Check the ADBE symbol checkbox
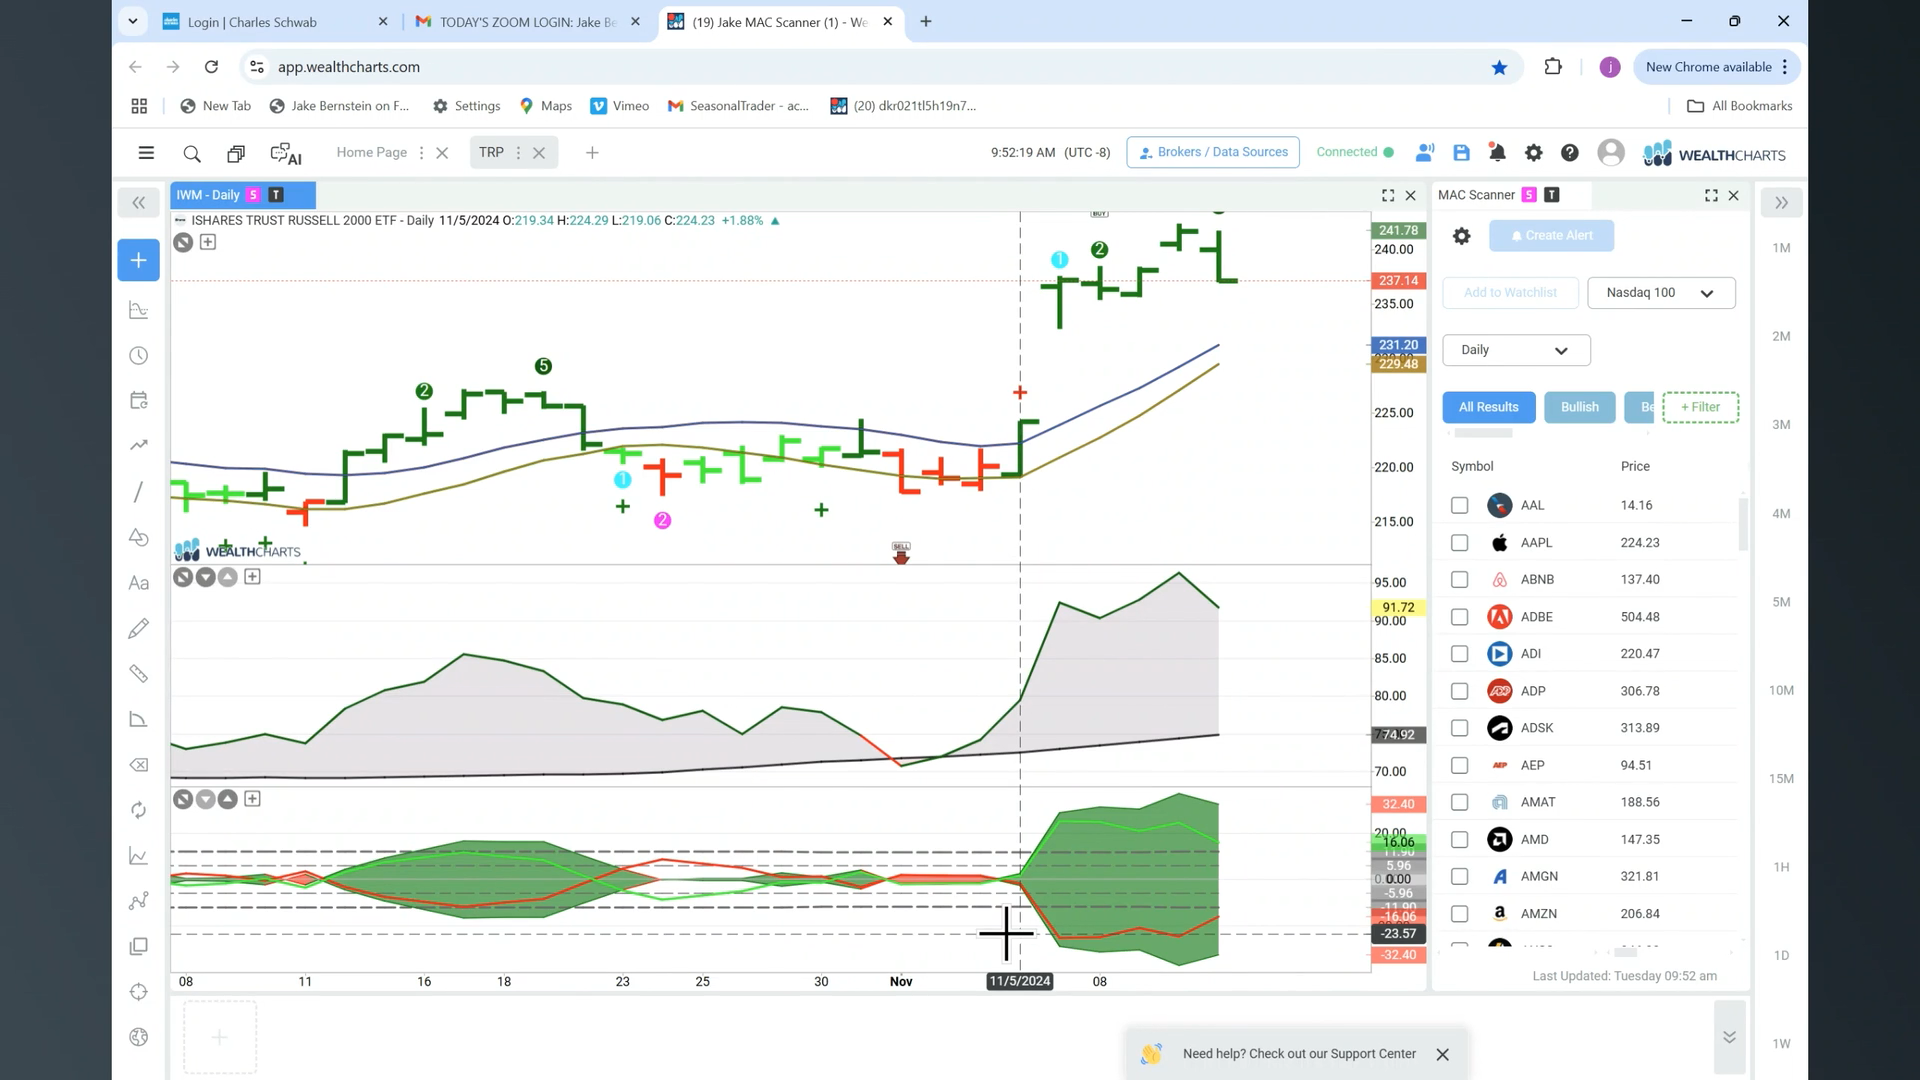 click(1460, 617)
